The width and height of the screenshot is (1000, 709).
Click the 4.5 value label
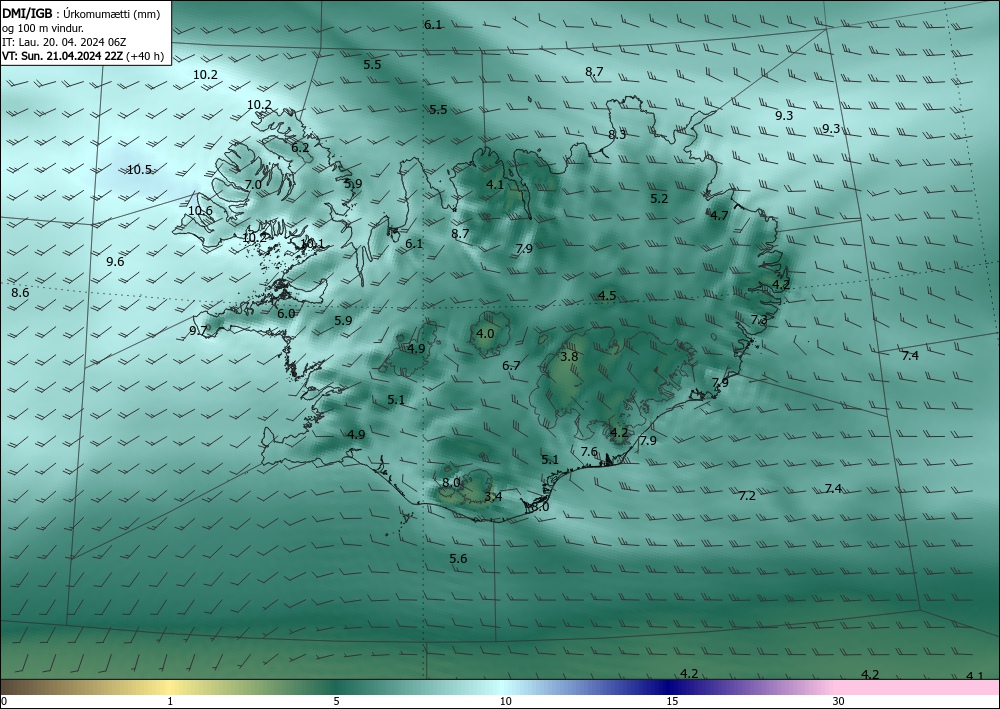pyautogui.click(x=607, y=295)
